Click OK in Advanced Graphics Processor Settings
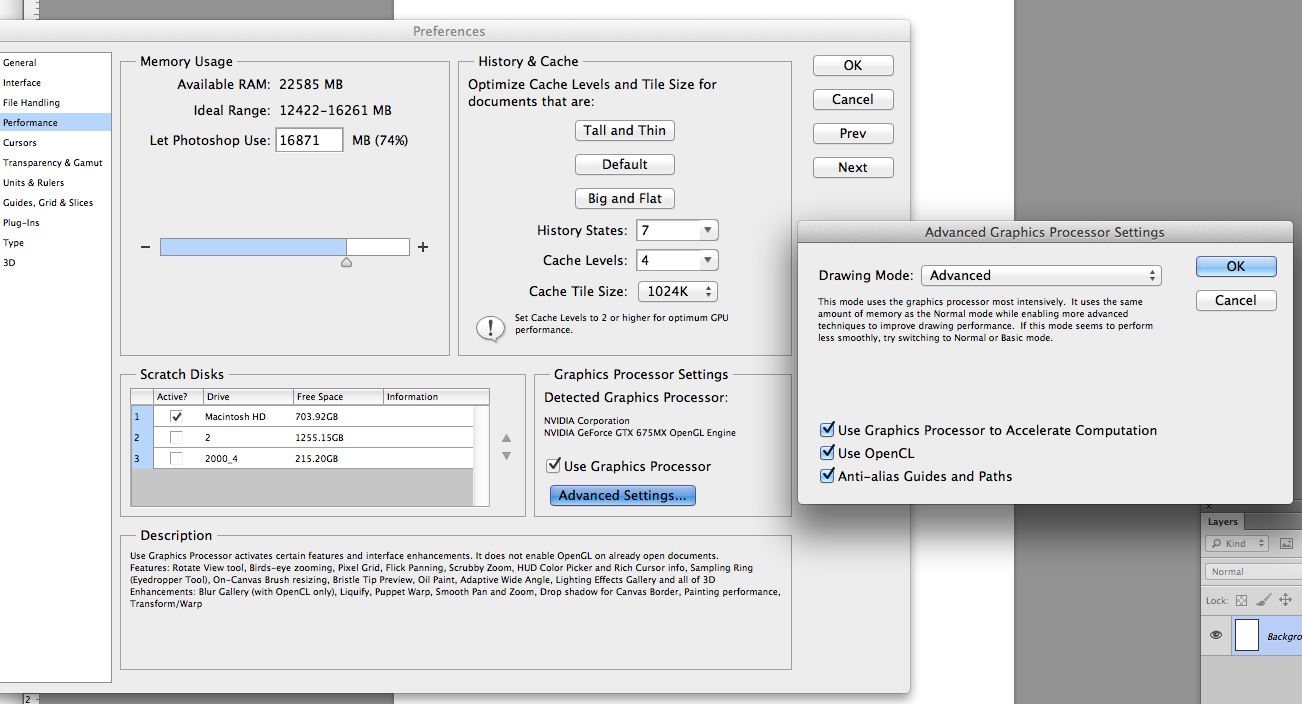1302x704 pixels. [1236, 266]
